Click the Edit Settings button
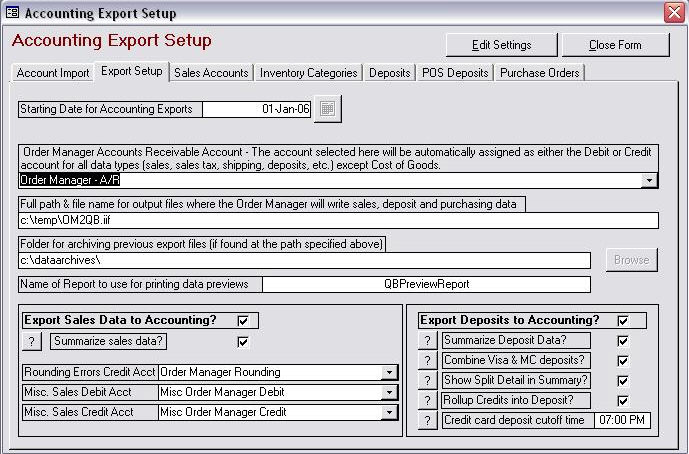Image resolution: width=689 pixels, height=454 pixels. coord(501,45)
